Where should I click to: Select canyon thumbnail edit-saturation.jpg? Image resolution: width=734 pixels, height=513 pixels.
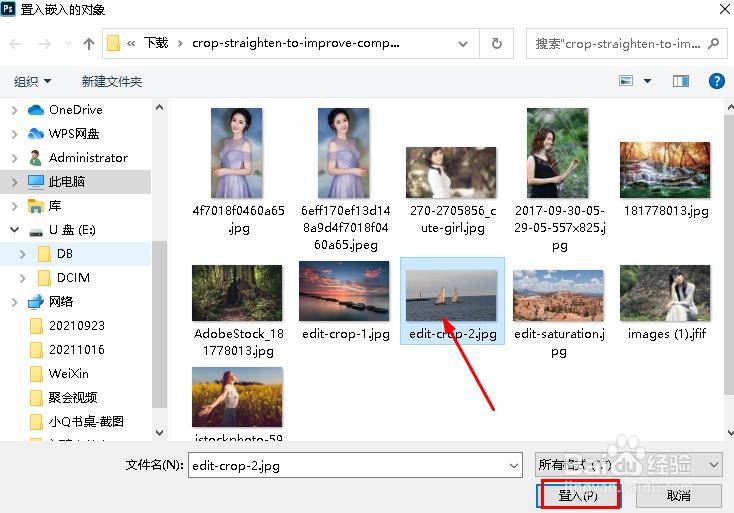point(558,295)
